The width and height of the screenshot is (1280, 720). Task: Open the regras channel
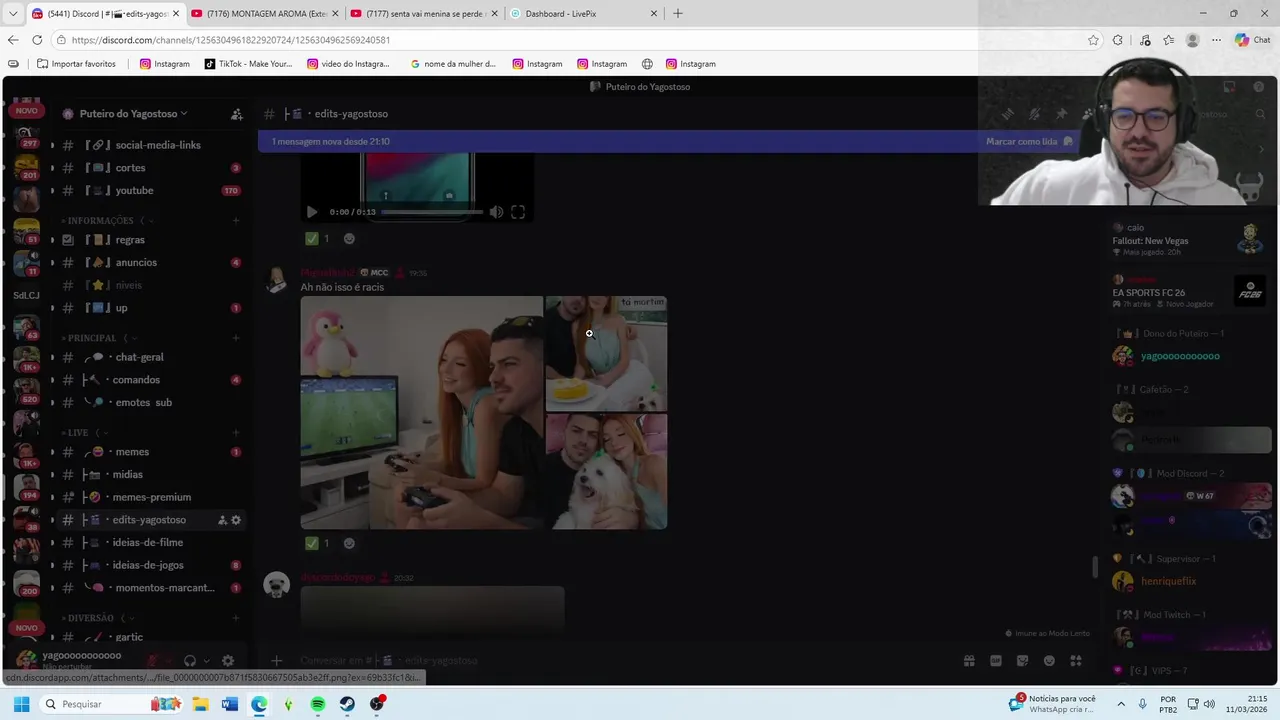[x=150, y=240]
